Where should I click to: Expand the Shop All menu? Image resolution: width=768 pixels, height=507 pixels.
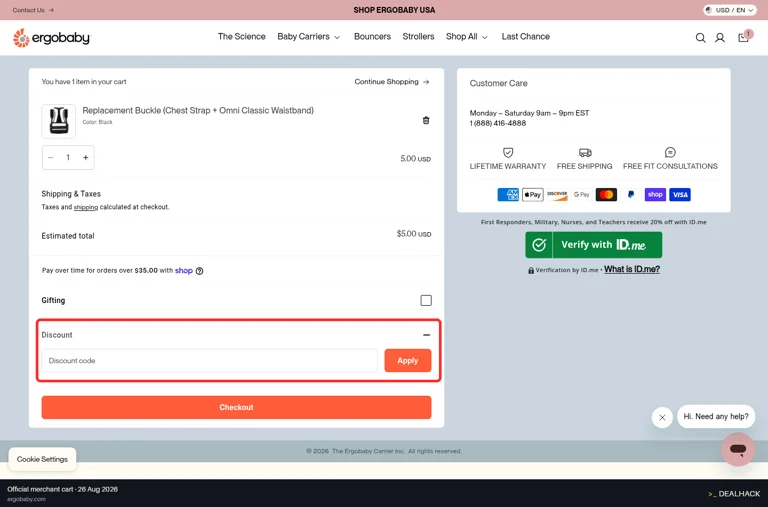tap(467, 37)
